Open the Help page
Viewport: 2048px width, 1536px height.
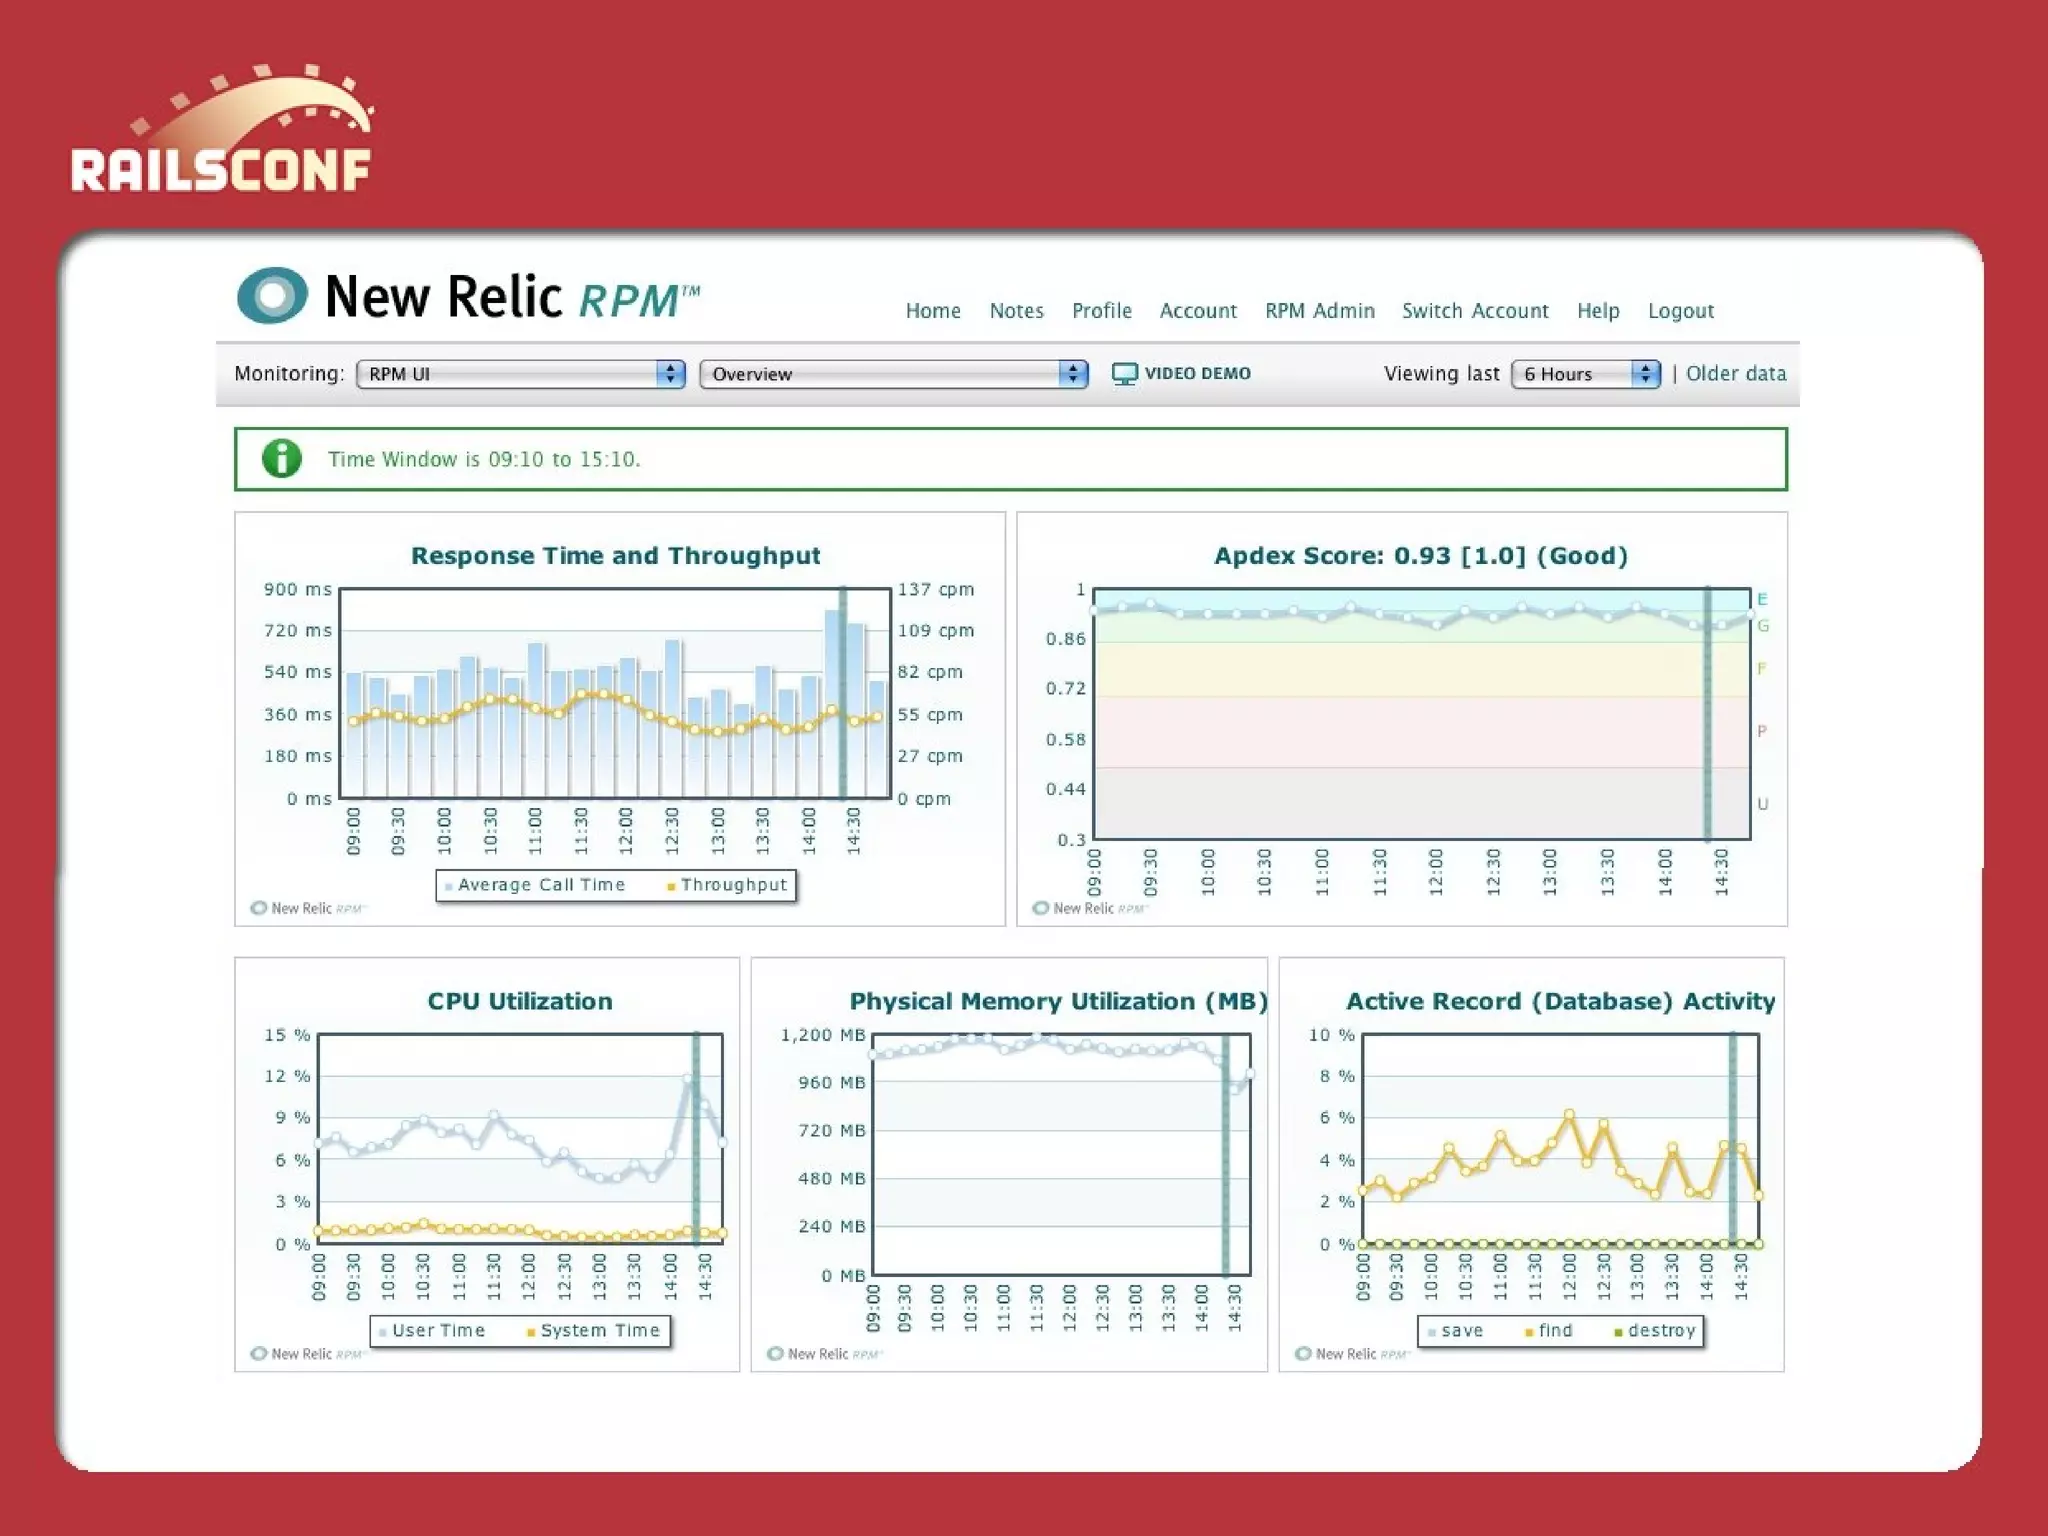(1598, 311)
